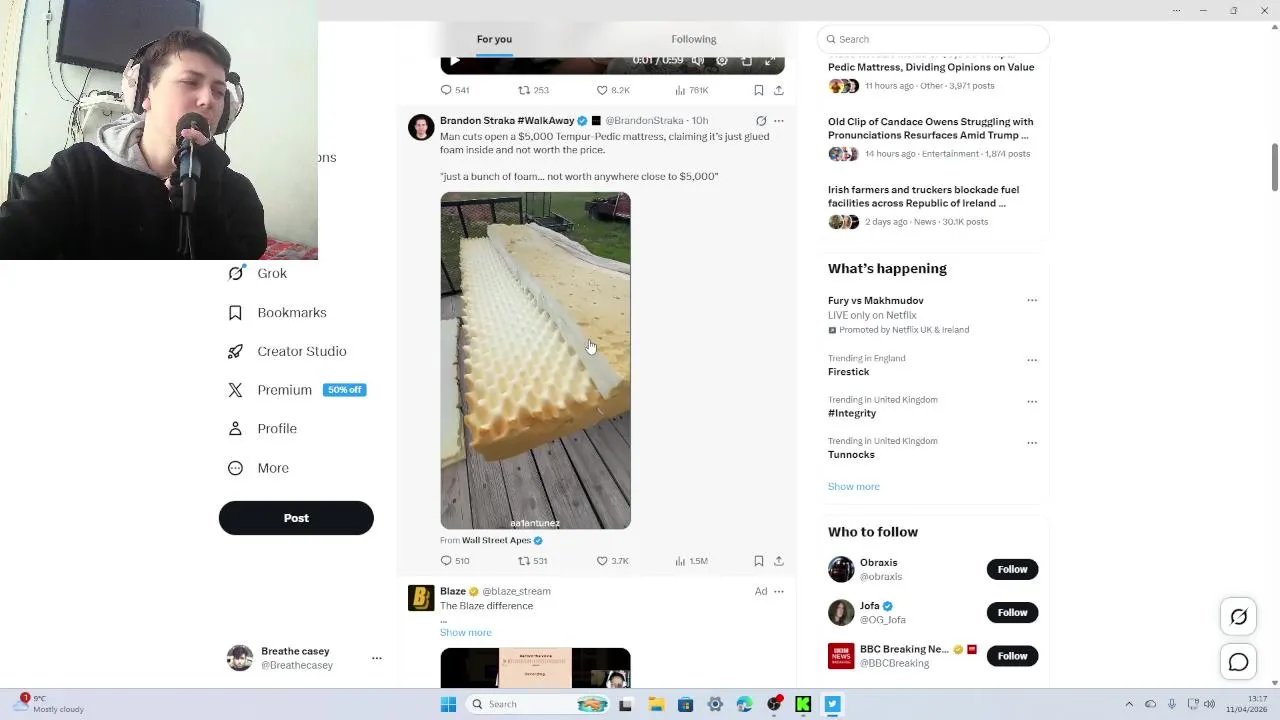This screenshot has width=1280, height=720.
Task: Expand account menu next to Breathe casey
Action: tap(377, 658)
